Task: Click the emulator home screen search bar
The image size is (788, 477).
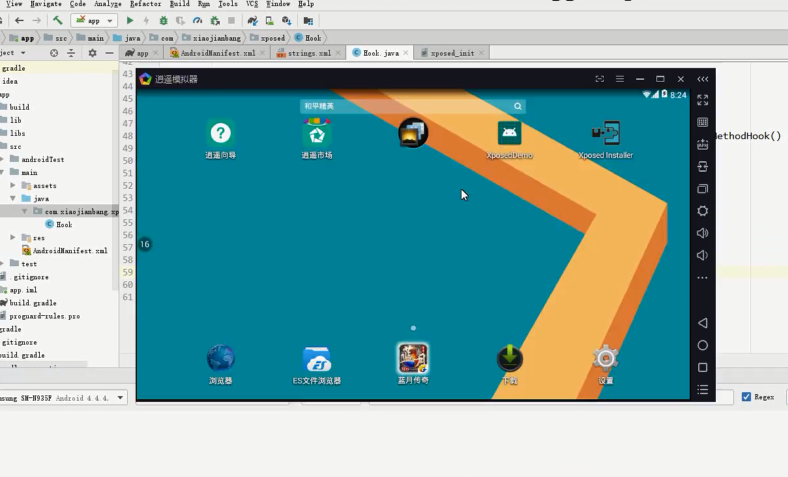Action: pos(412,106)
